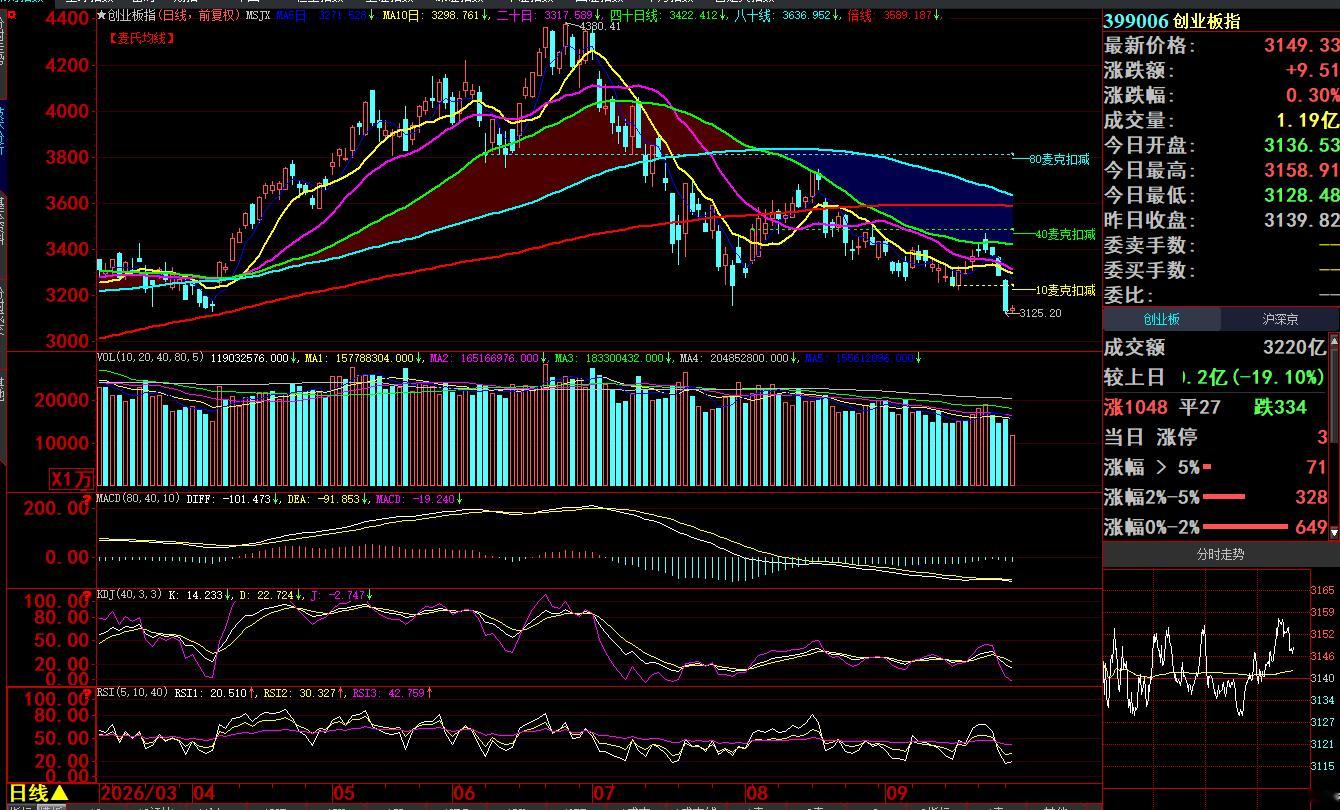Click the 四十日线 value 3422.412
Viewport: 1340px width, 810px height.
(694, 16)
